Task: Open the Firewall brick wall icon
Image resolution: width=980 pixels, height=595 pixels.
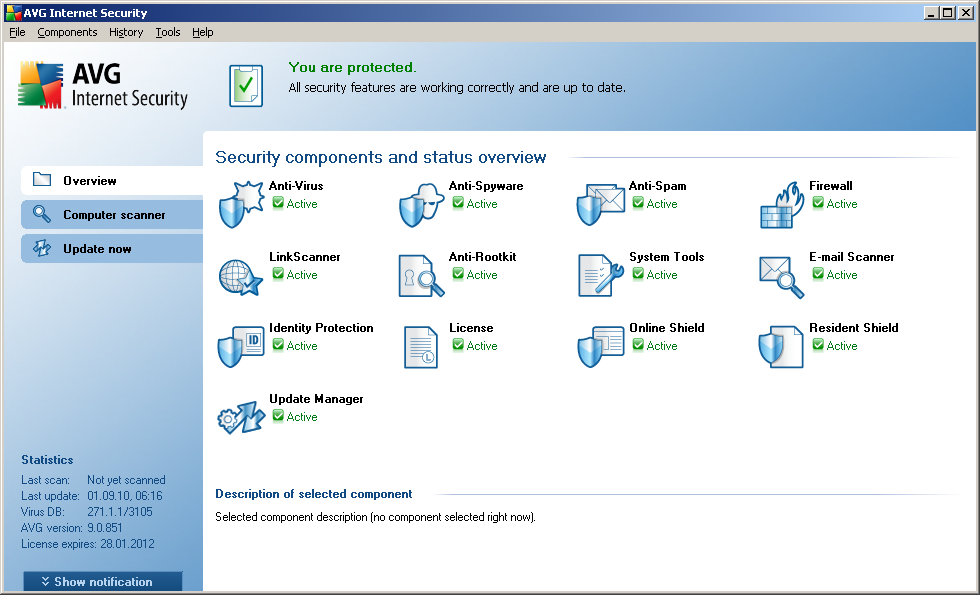Action: click(781, 204)
